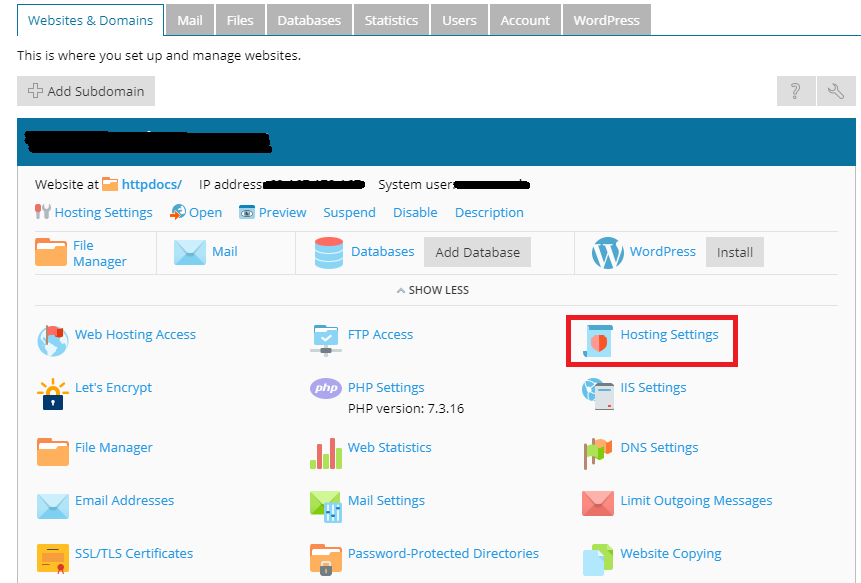Click the Web Hosting Access globe icon
Screen dimensions: 861x583
coord(53,340)
